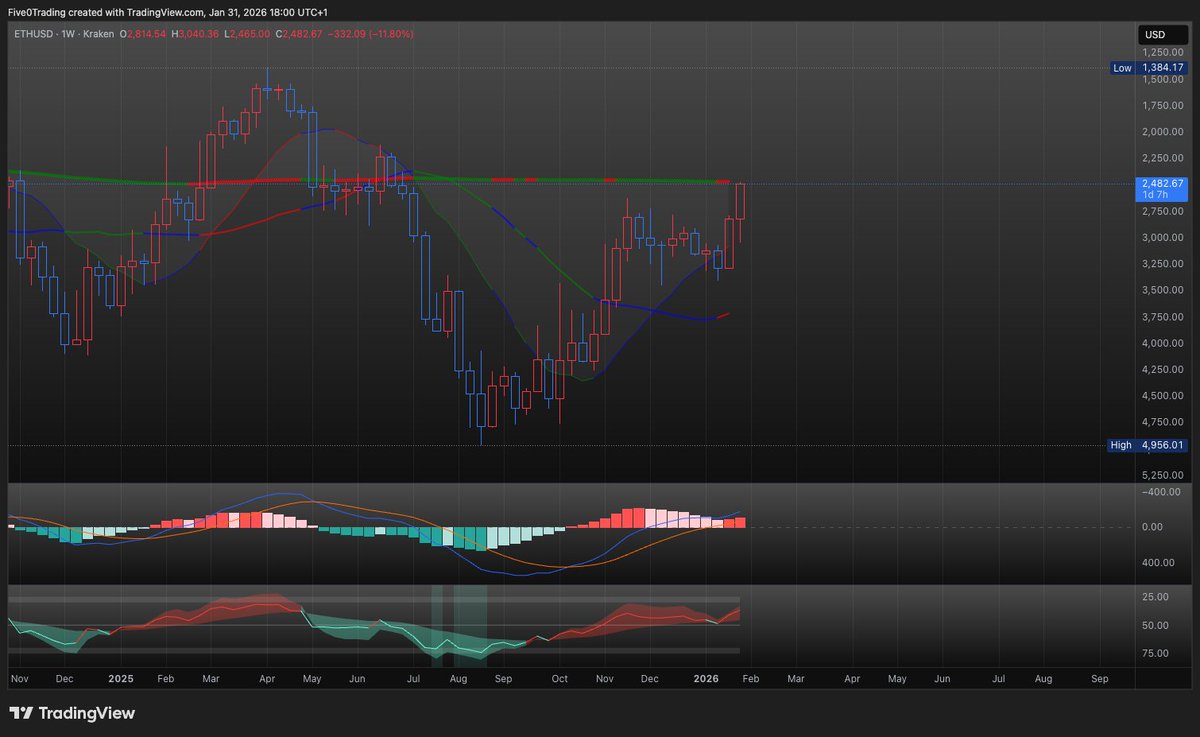Image resolution: width=1200 pixels, height=737 pixels.
Task: Click the −400.00 MACD axis label
Action: pos(1162,492)
